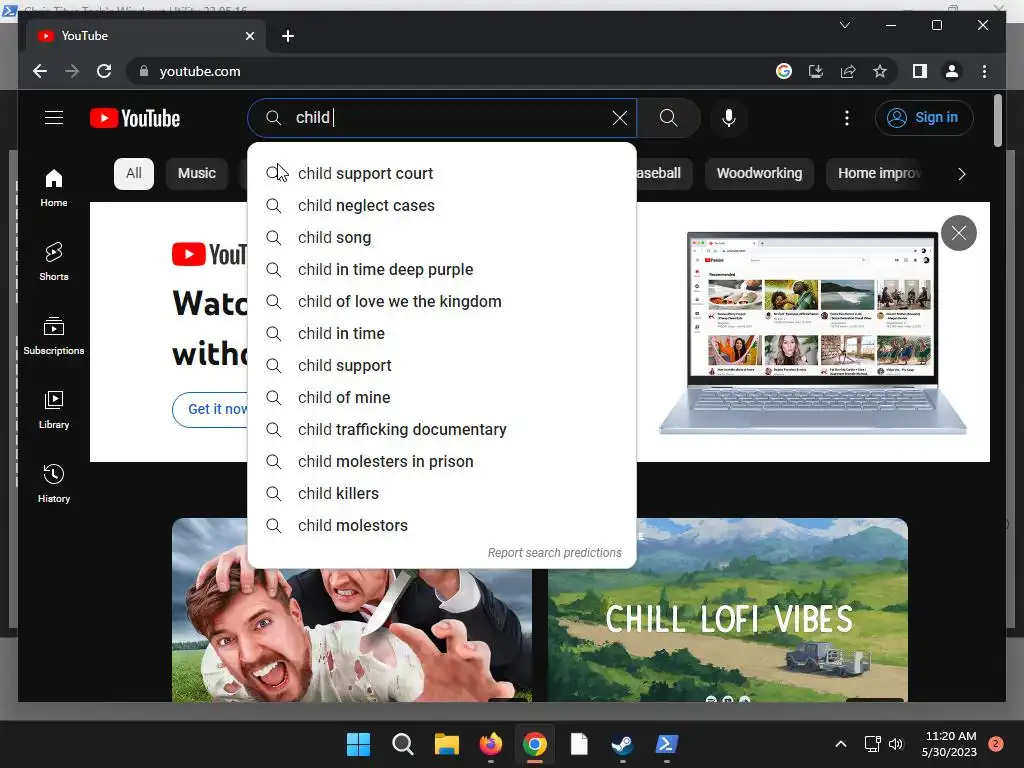Open the volume control in system tray
This screenshot has height=768, width=1024.
point(896,744)
